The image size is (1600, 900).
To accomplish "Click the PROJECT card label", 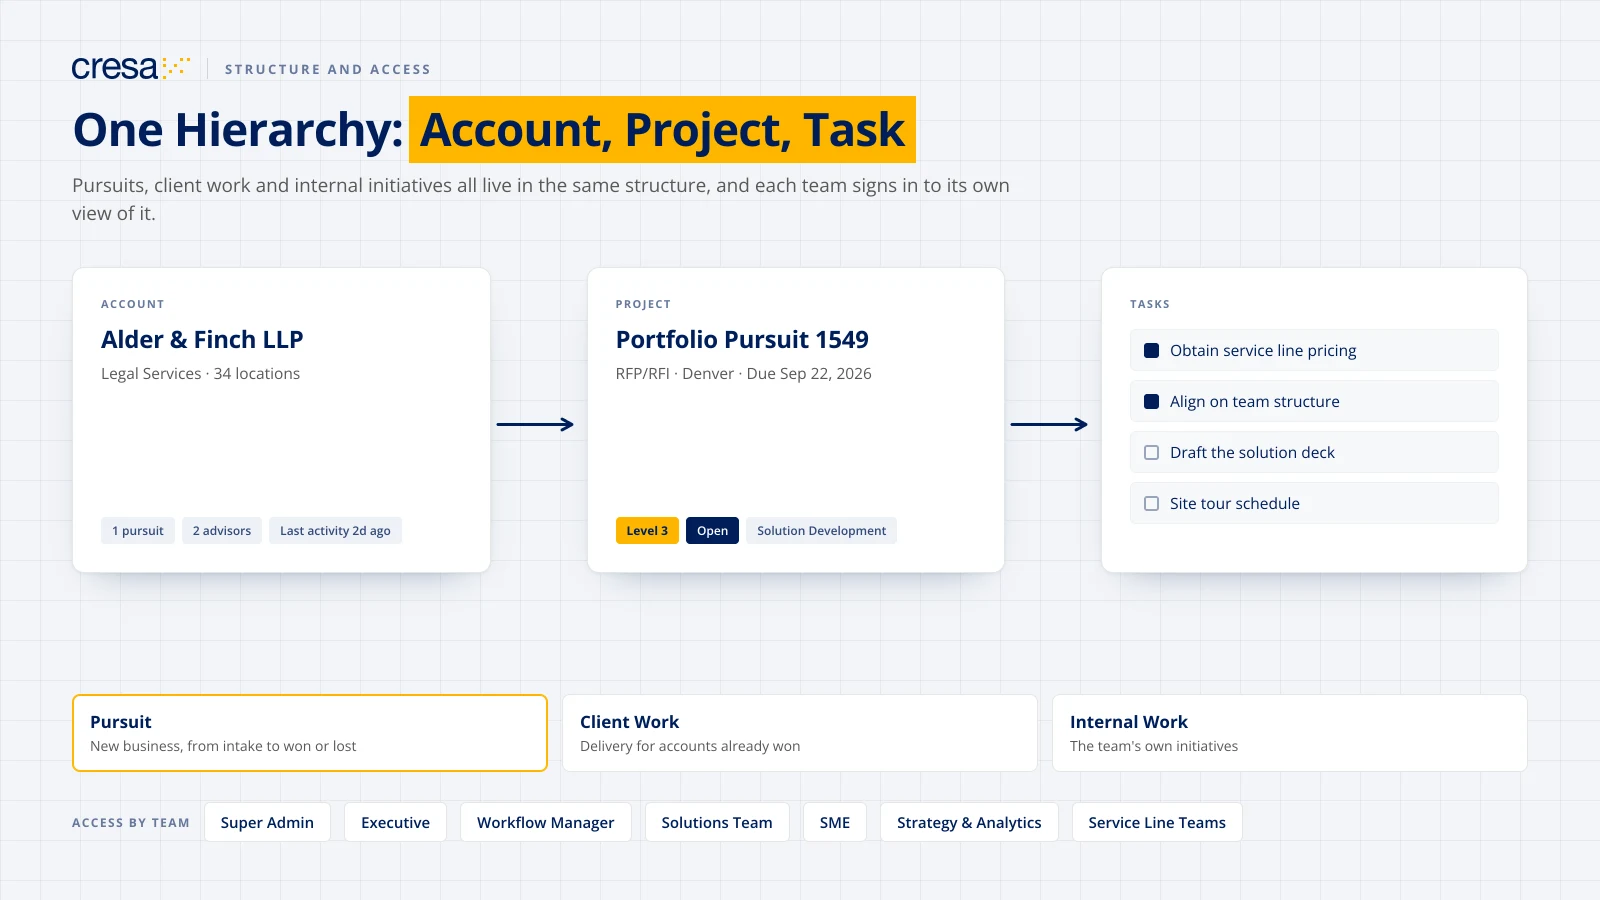I will tap(643, 304).
